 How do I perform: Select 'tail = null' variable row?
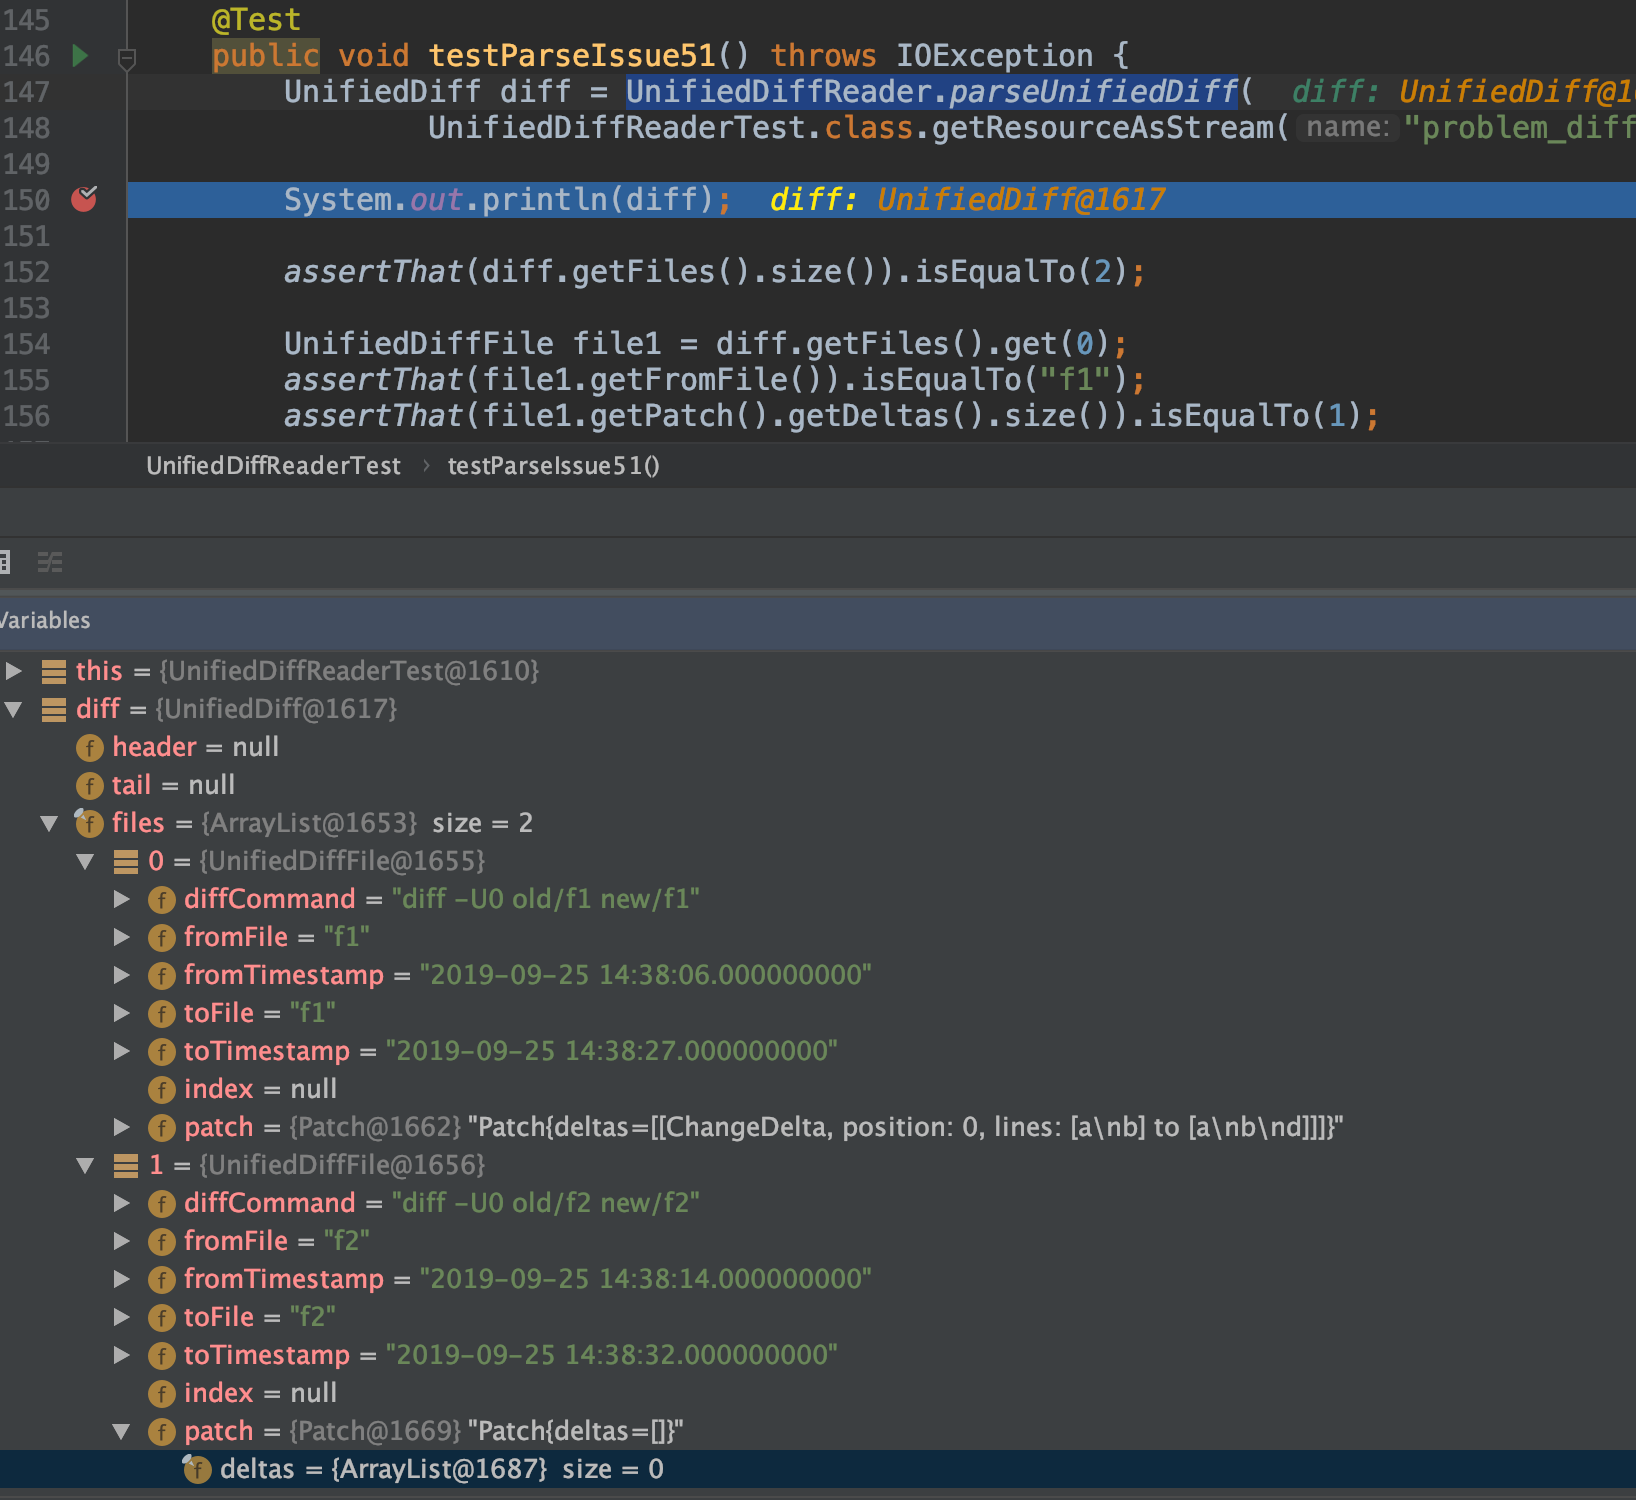818,785
